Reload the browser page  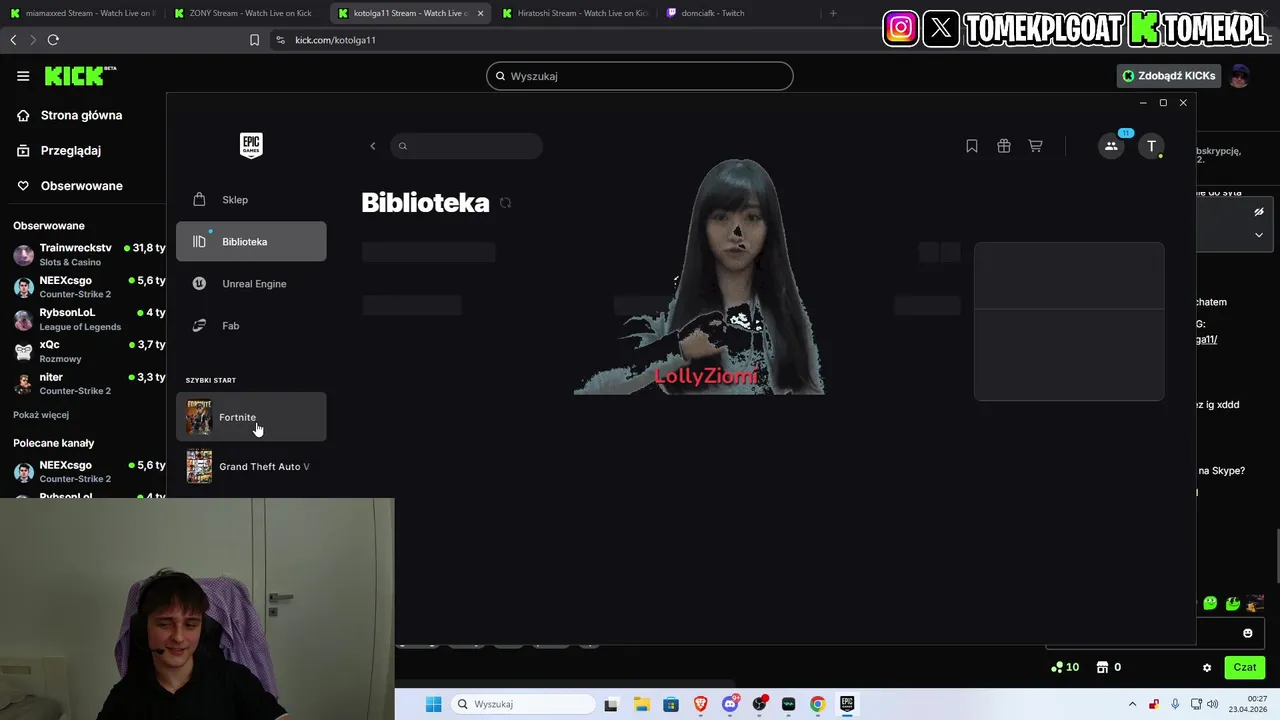pyautogui.click(x=53, y=40)
